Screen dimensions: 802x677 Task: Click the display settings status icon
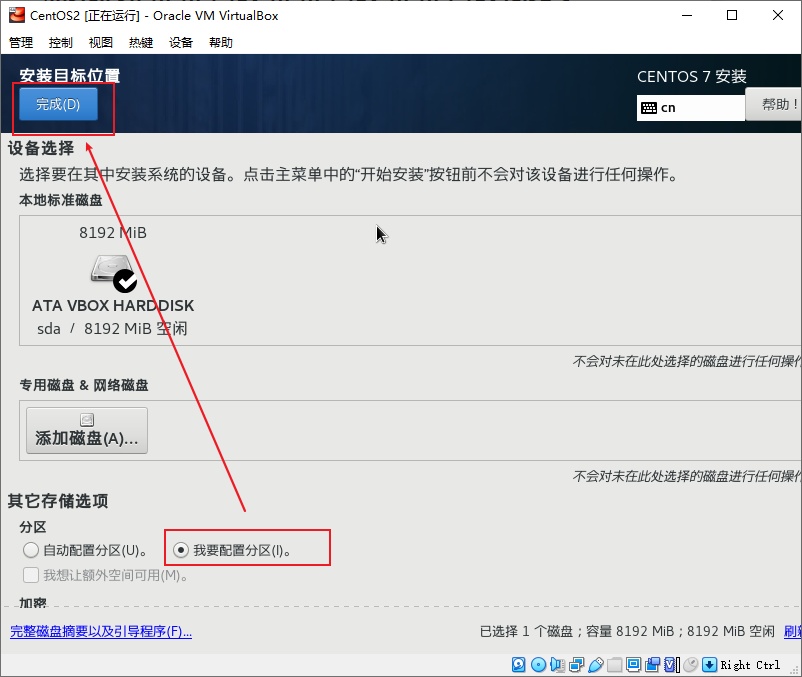pos(633,665)
